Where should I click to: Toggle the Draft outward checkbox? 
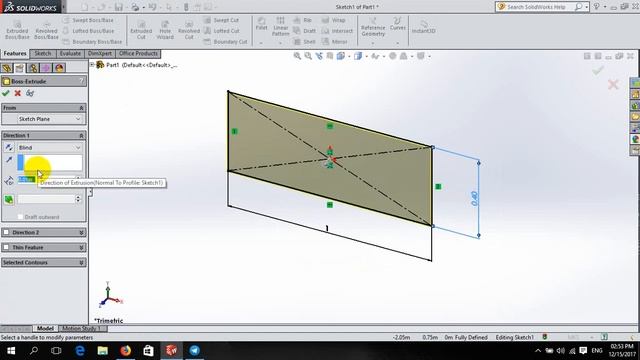coord(20,217)
